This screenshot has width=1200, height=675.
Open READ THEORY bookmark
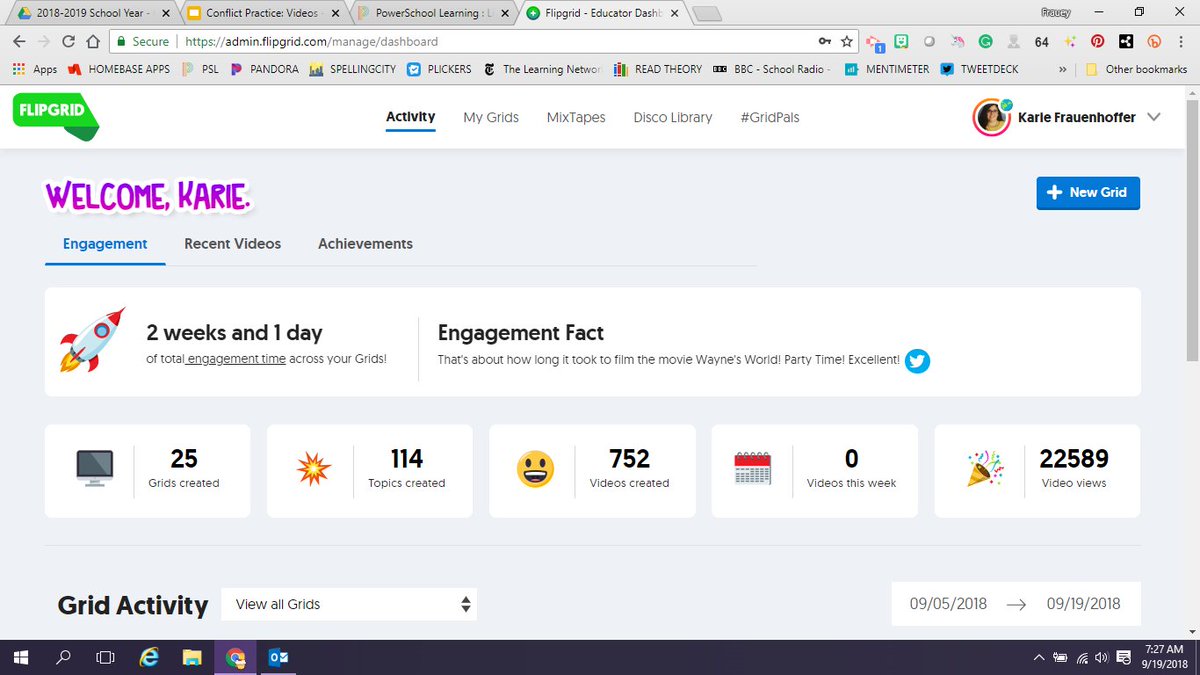click(659, 69)
